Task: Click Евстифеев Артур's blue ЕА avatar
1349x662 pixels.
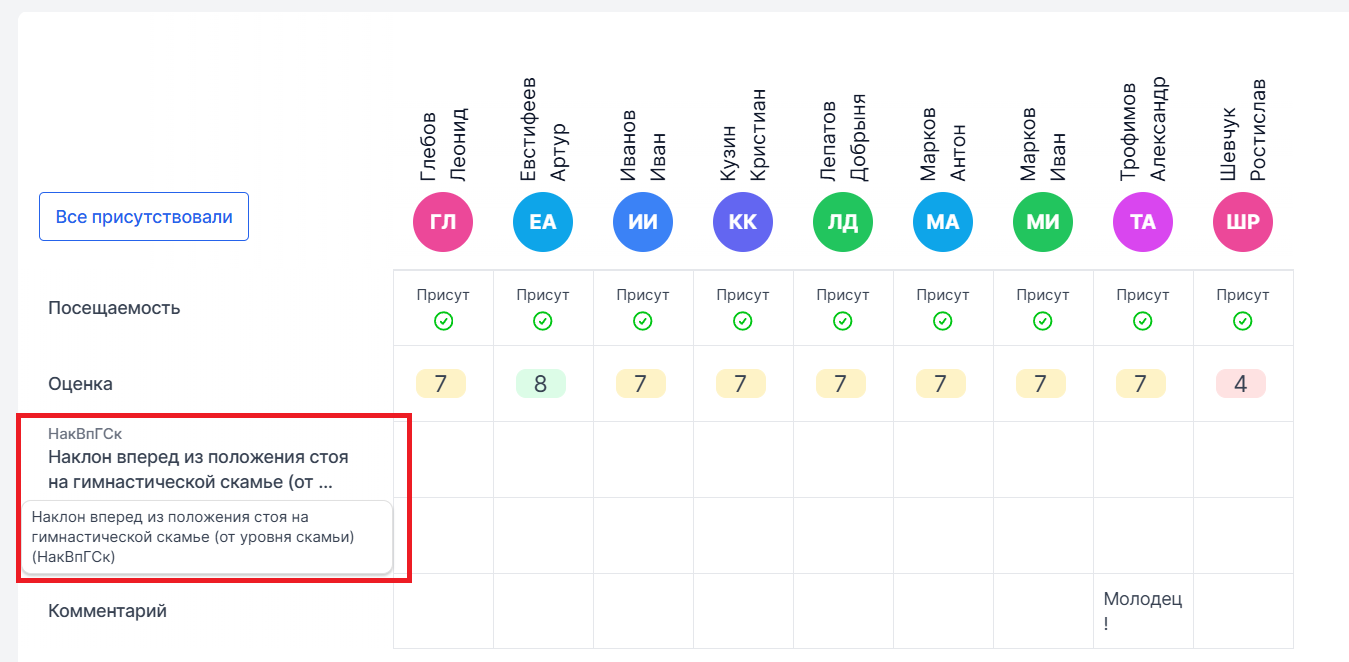Action: click(x=542, y=222)
